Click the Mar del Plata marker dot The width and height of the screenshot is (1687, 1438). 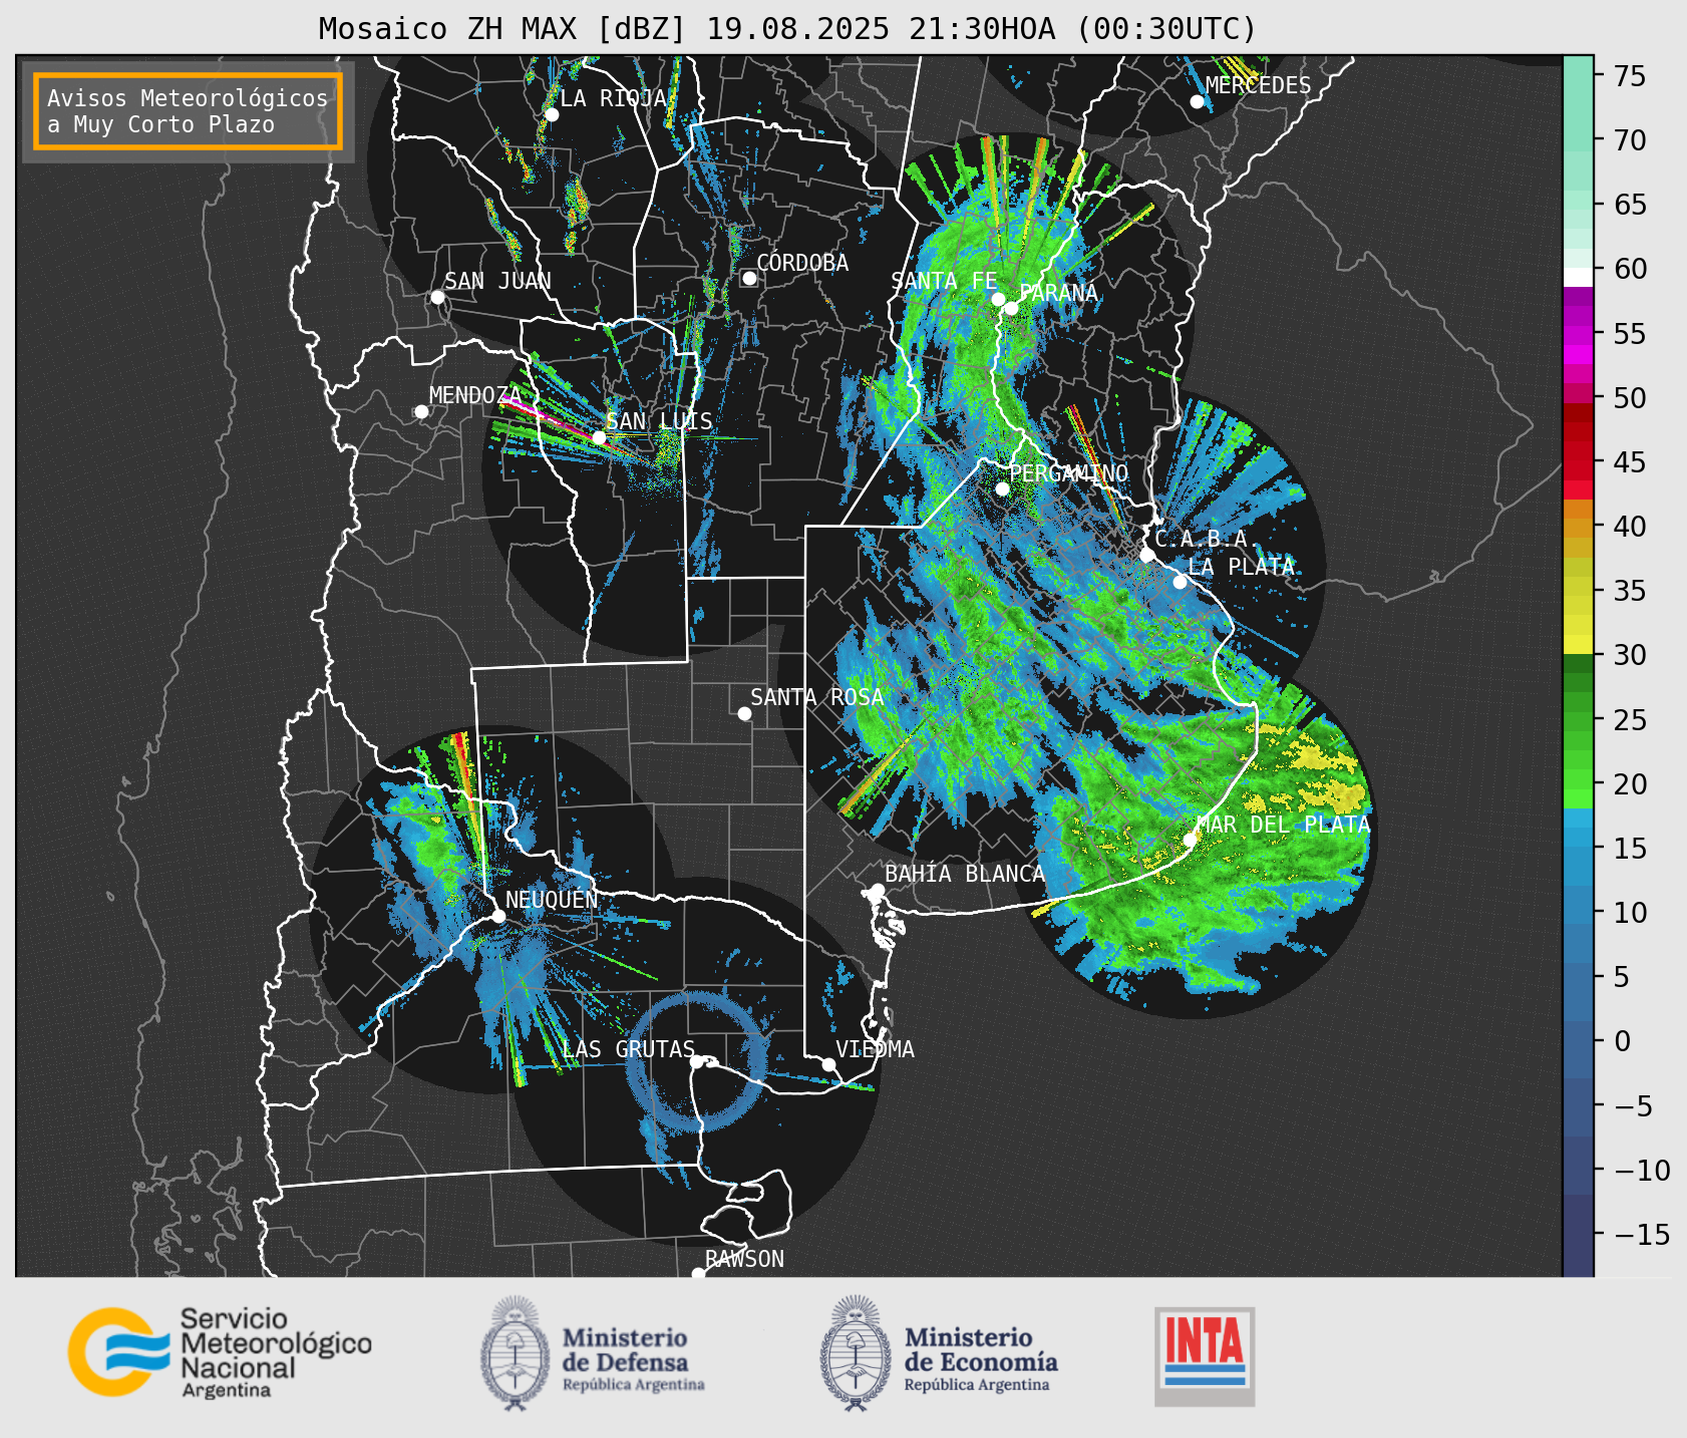1190,839
